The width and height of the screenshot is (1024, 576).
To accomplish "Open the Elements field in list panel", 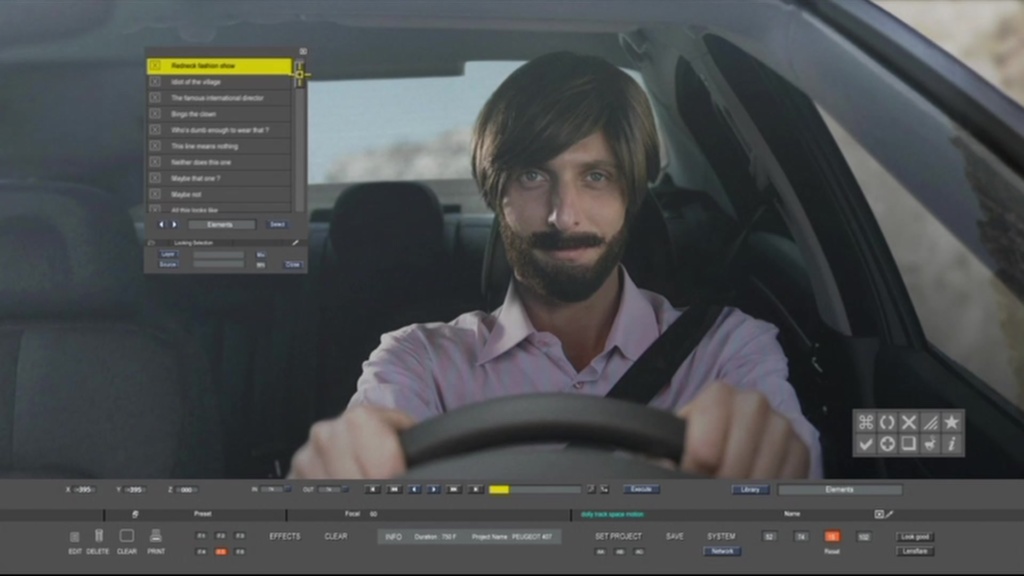I will tap(221, 225).
